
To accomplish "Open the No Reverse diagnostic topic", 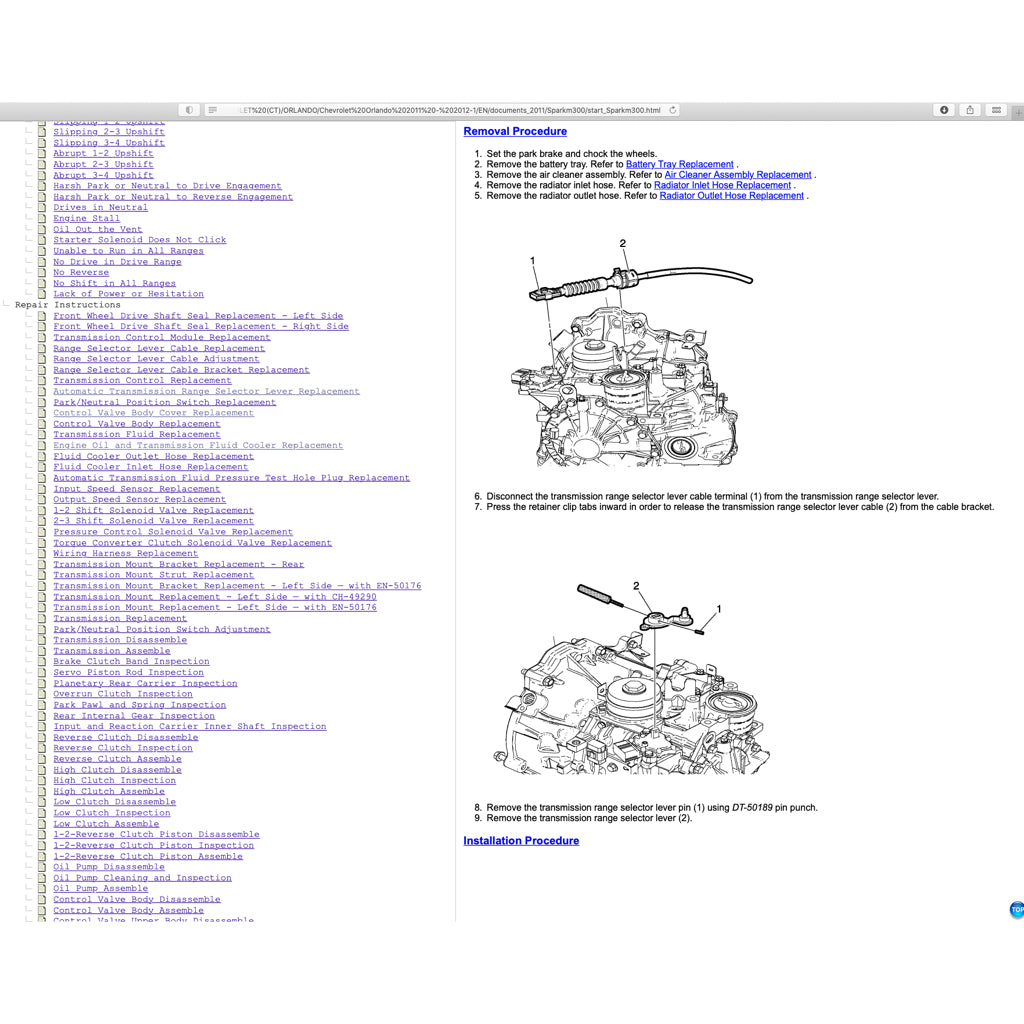I will click(x=81, y=272).
